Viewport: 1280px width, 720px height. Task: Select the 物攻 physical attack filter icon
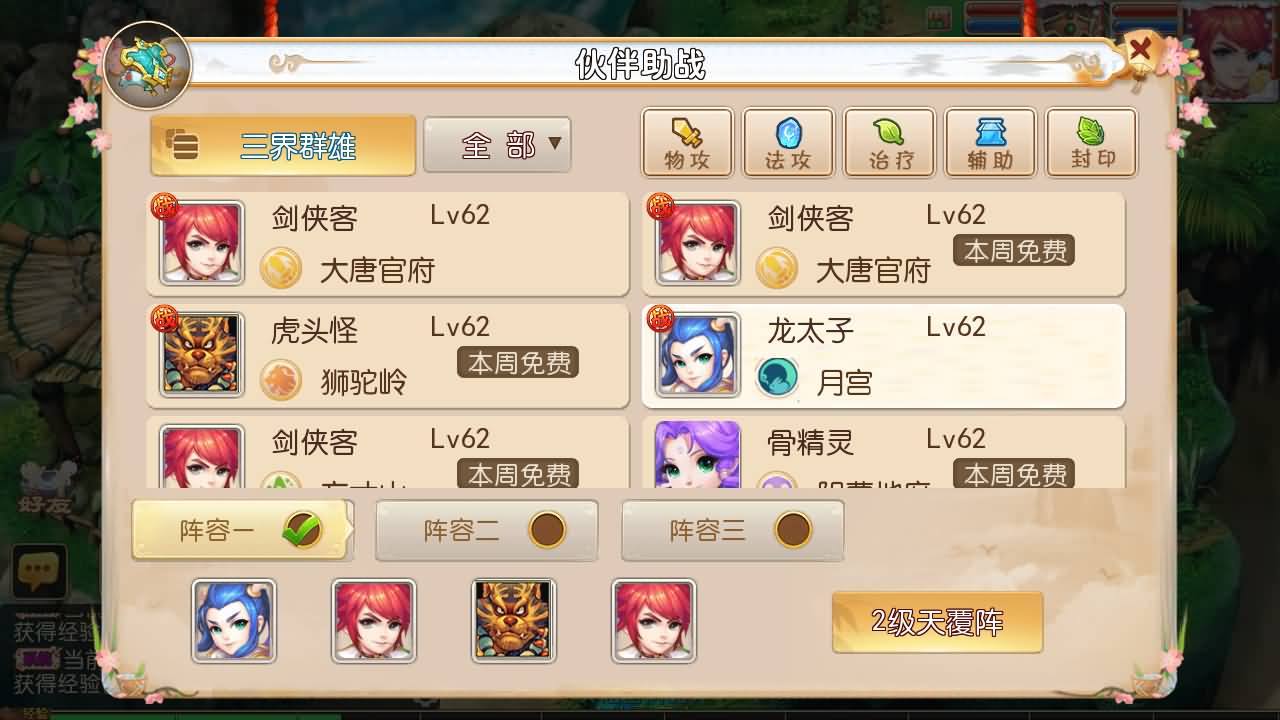tap(687, 143)
